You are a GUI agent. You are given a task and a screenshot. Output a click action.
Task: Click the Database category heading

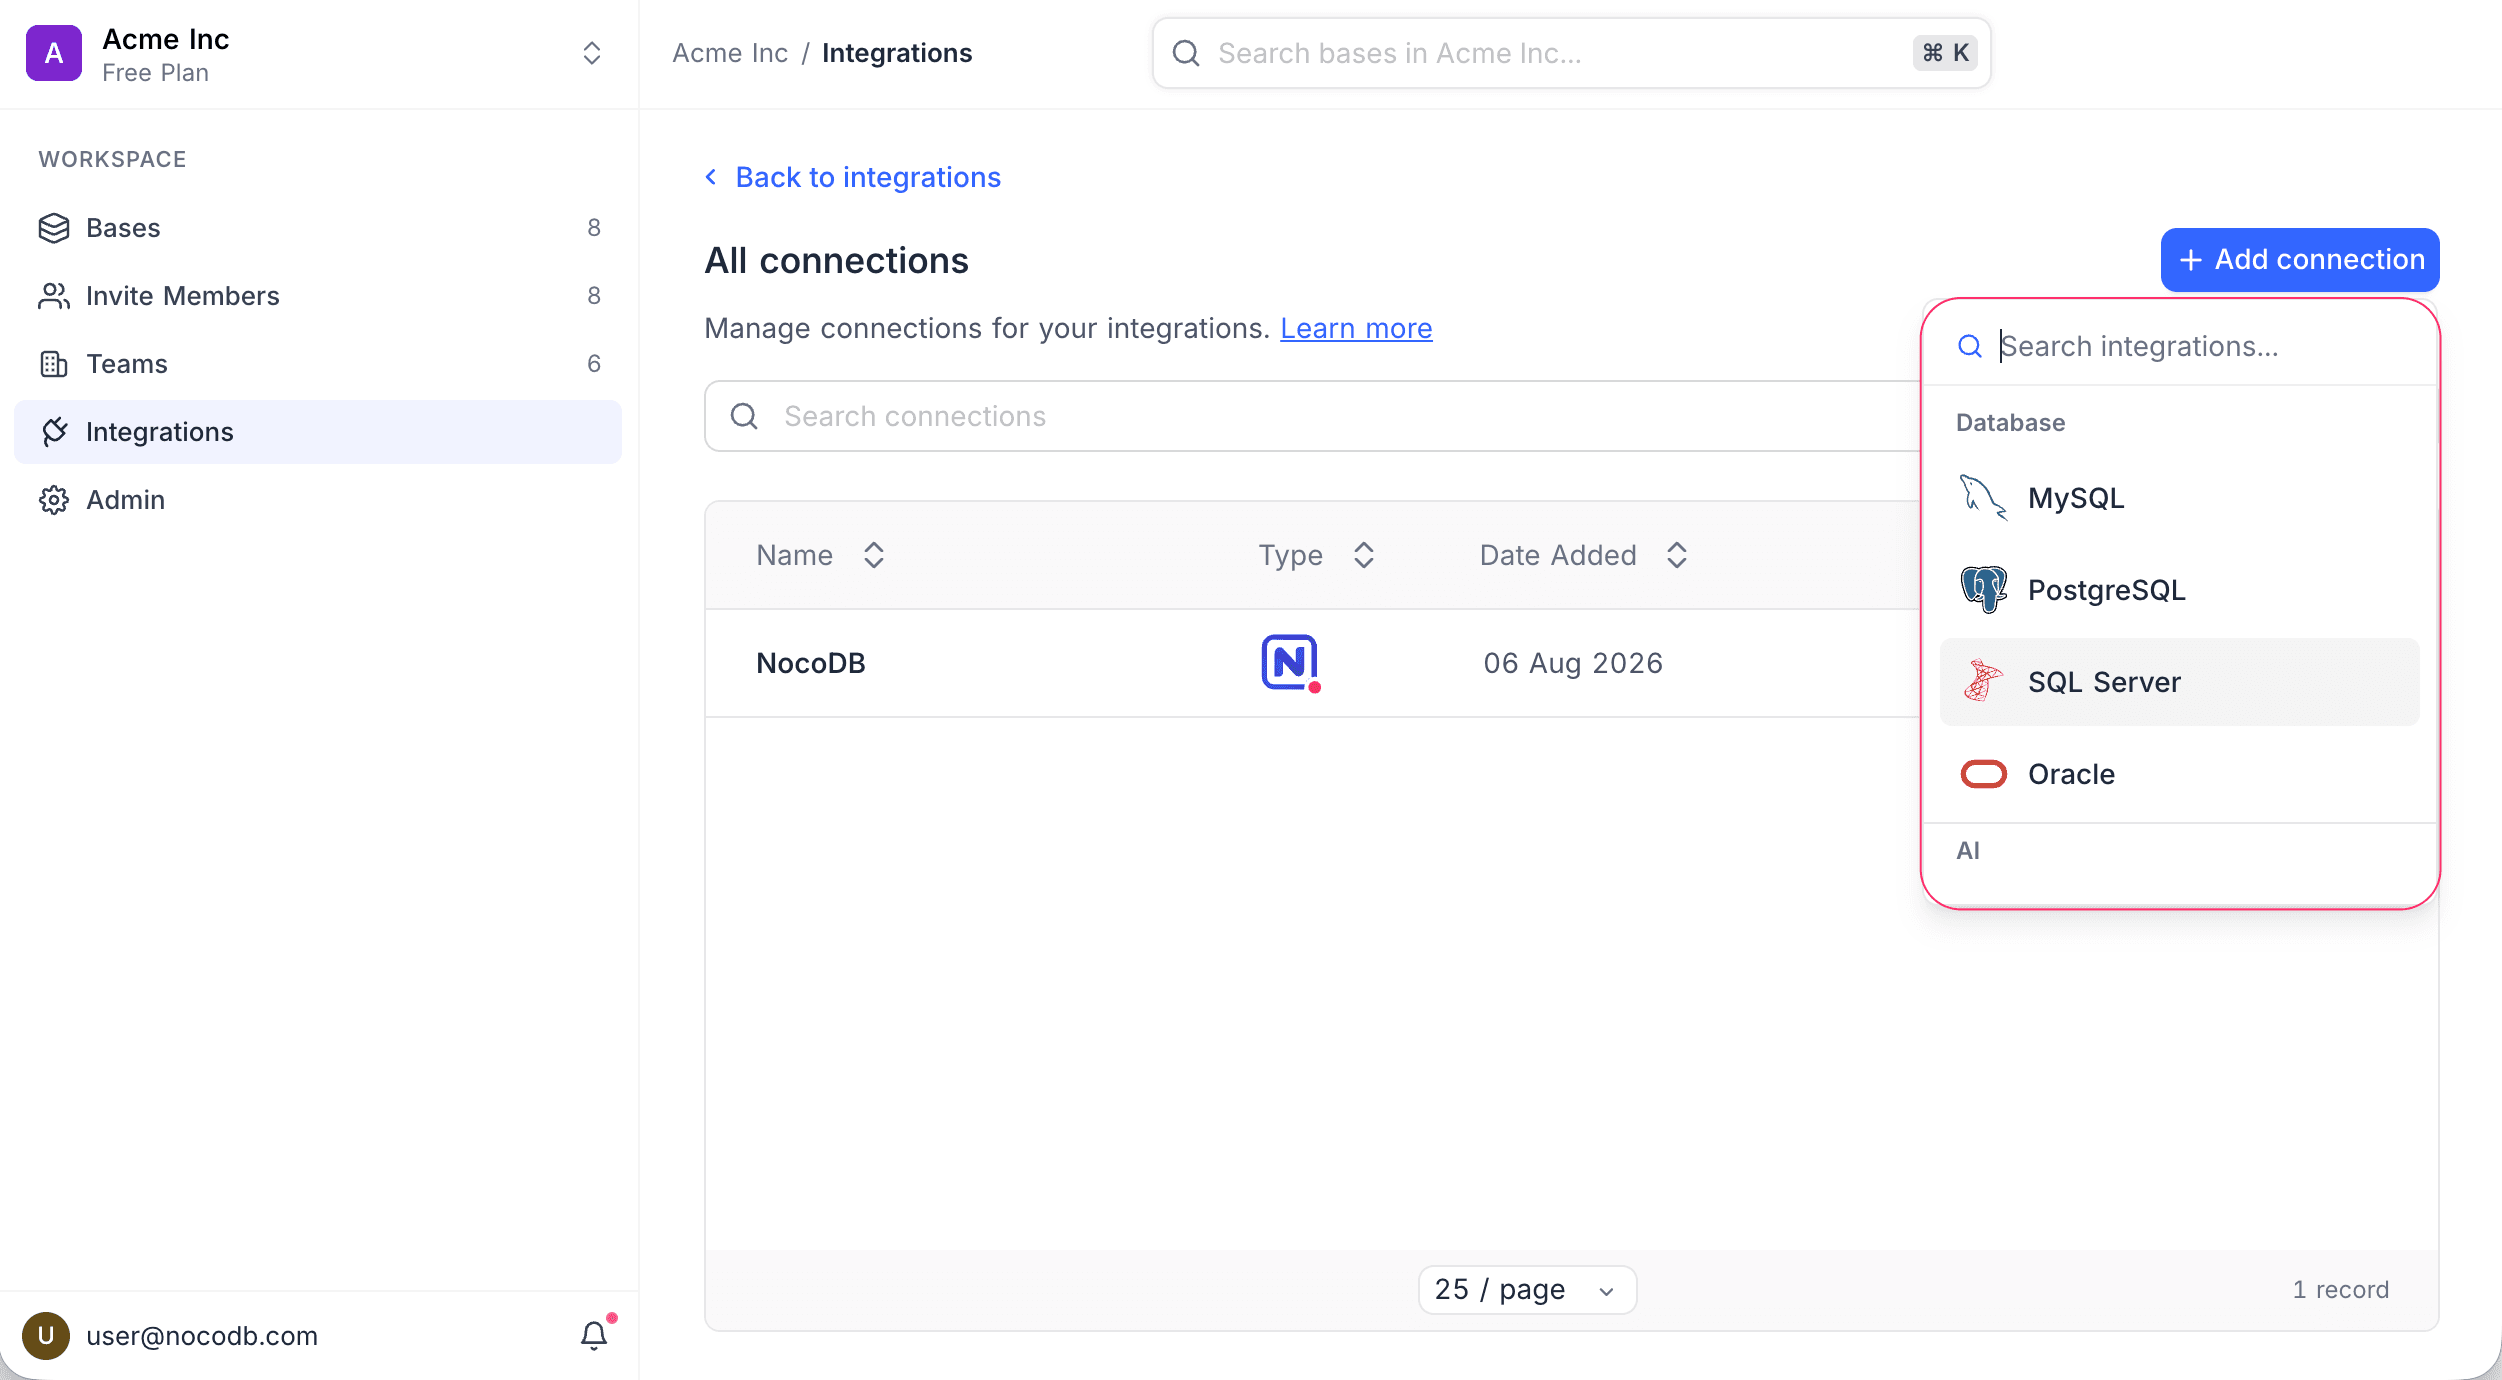coord(2010,423)
